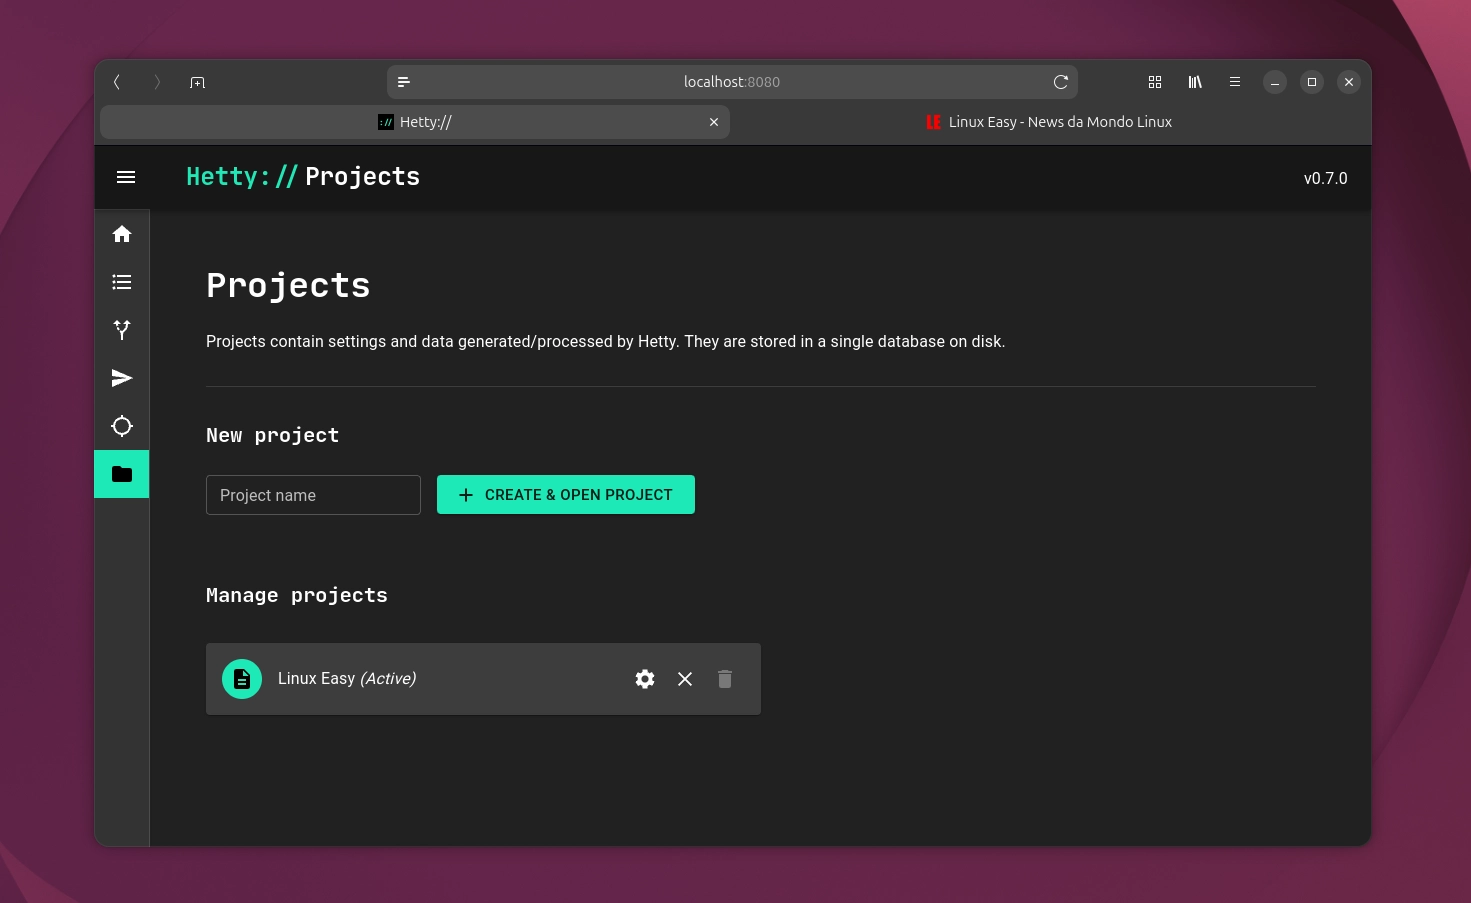Screen dimensions: 1471x903
Task: Click the localhost:8080 address bar
Action: pos(731,82)
